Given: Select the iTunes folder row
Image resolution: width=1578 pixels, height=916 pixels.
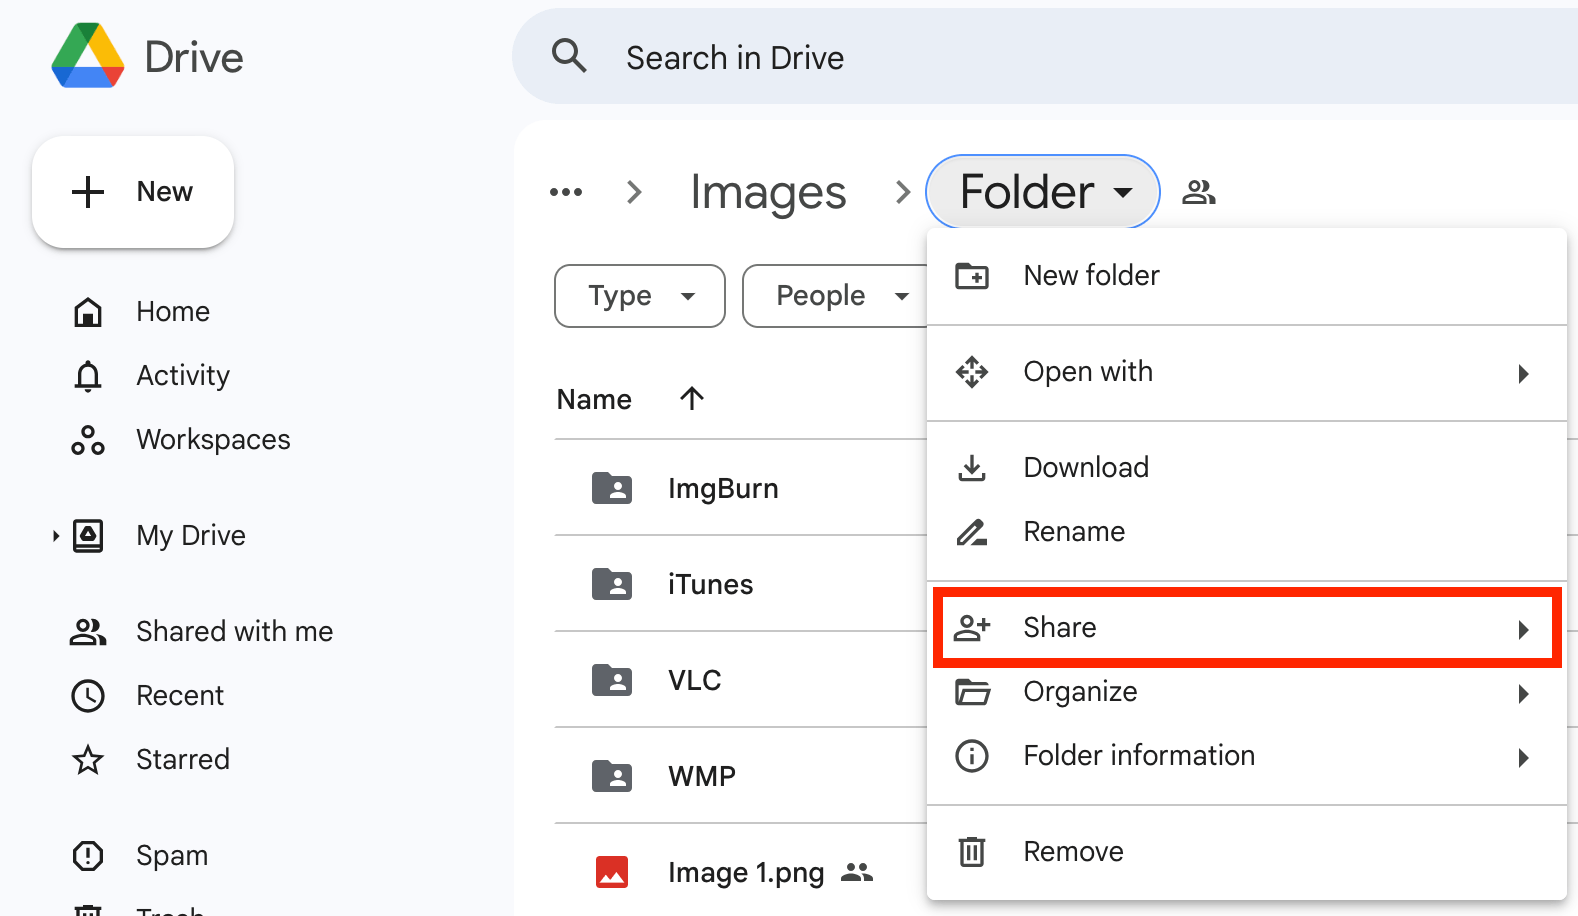Looking at the screenshot, I should coord(741,584).
